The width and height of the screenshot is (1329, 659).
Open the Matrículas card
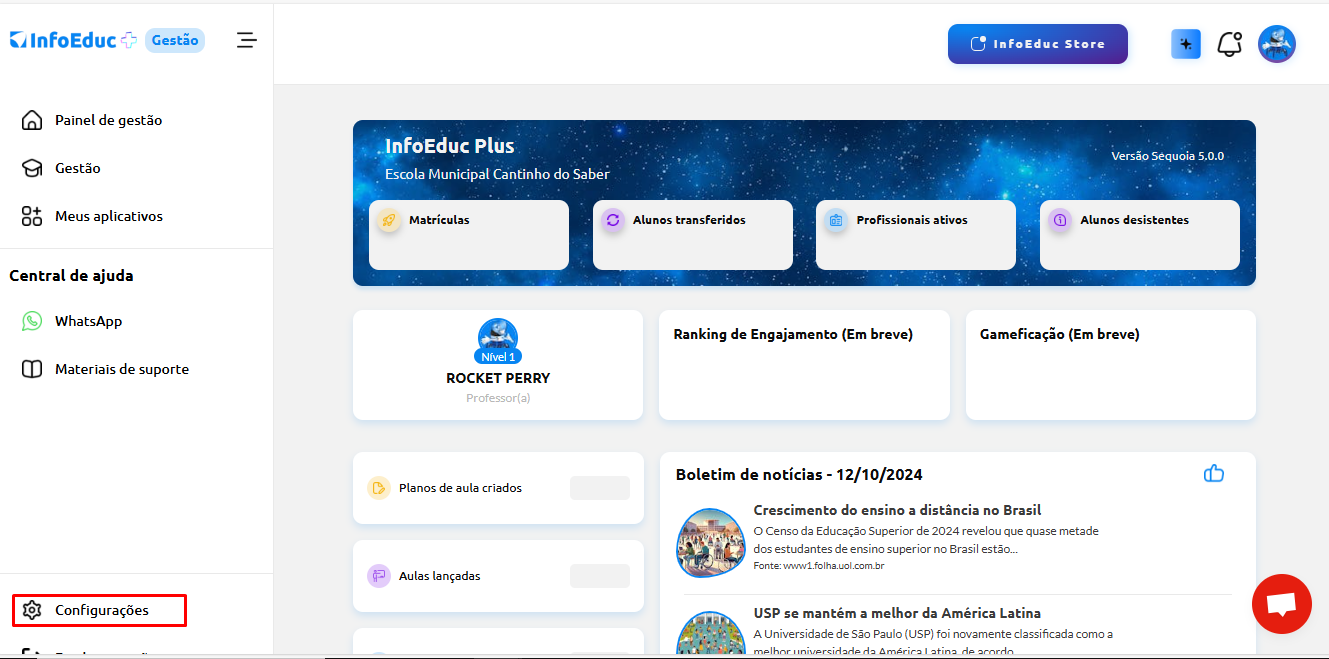click(469, 235)
